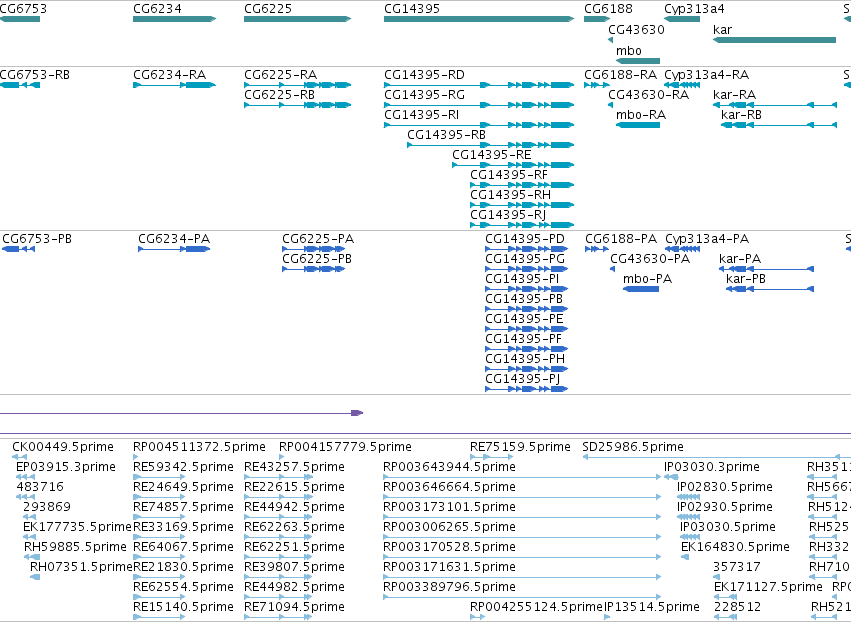Image resolution: width=851 pixels, height=622 pixels.
Task: Click EST EK171127.5prime label
Action: pos(768,587)
